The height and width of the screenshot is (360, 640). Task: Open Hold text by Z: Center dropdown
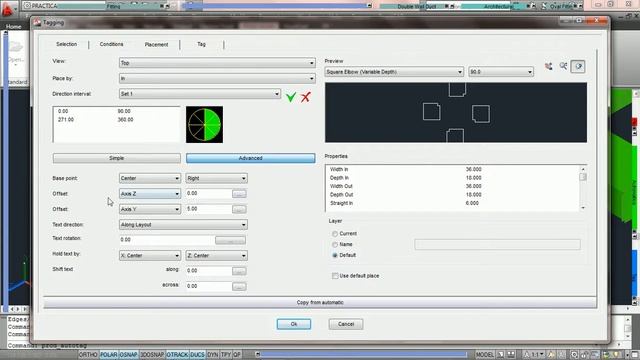coord(216,256)
